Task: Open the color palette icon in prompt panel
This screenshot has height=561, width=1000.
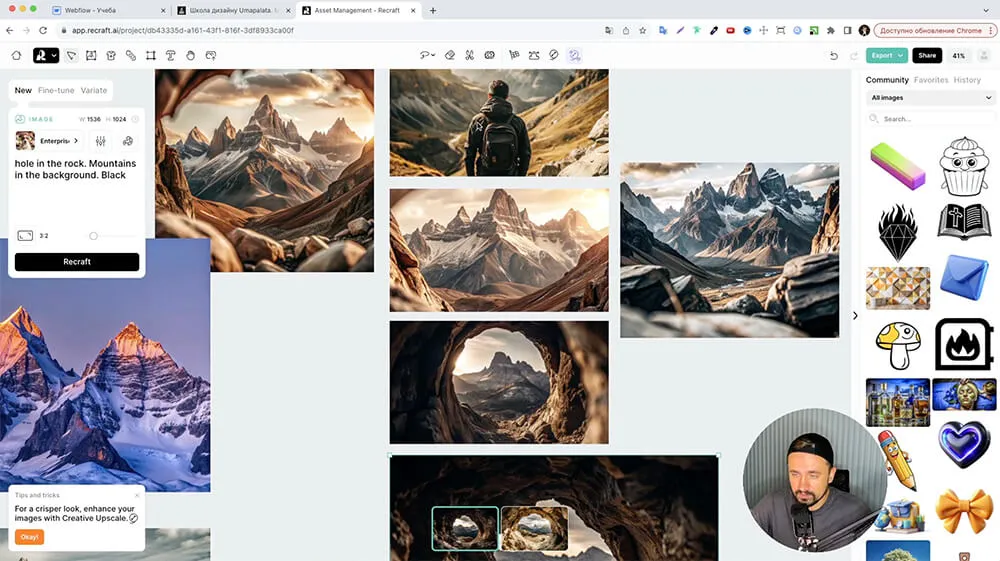Action: tap(128, 141)
